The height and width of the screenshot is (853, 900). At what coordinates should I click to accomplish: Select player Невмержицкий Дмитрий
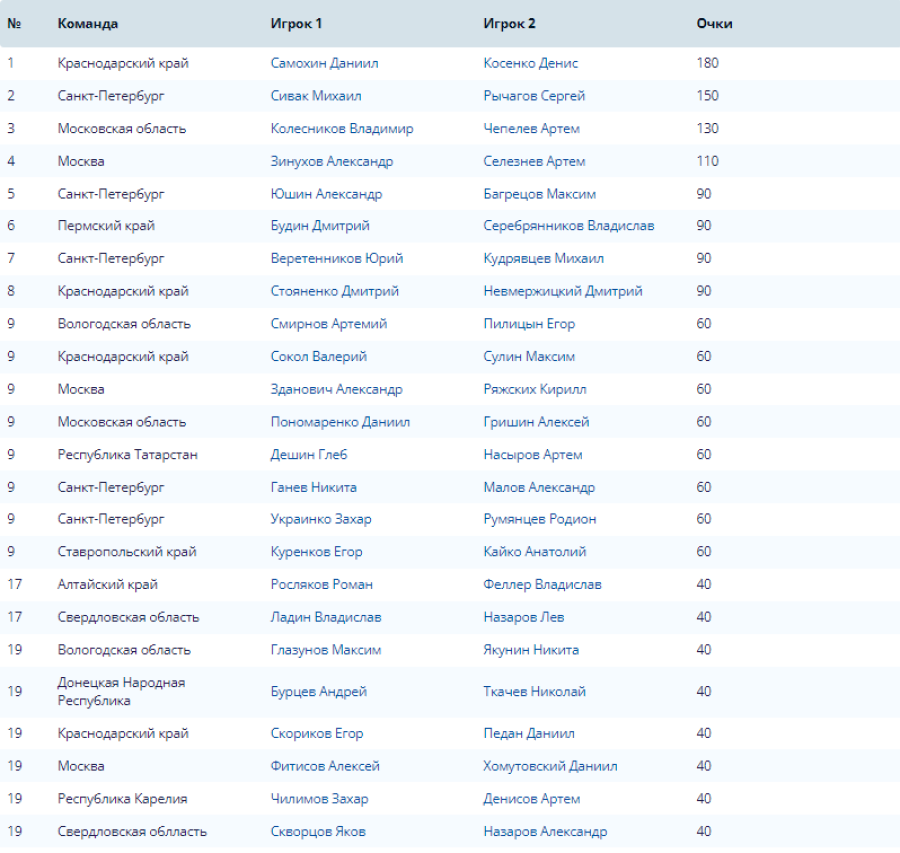(562, 291)
